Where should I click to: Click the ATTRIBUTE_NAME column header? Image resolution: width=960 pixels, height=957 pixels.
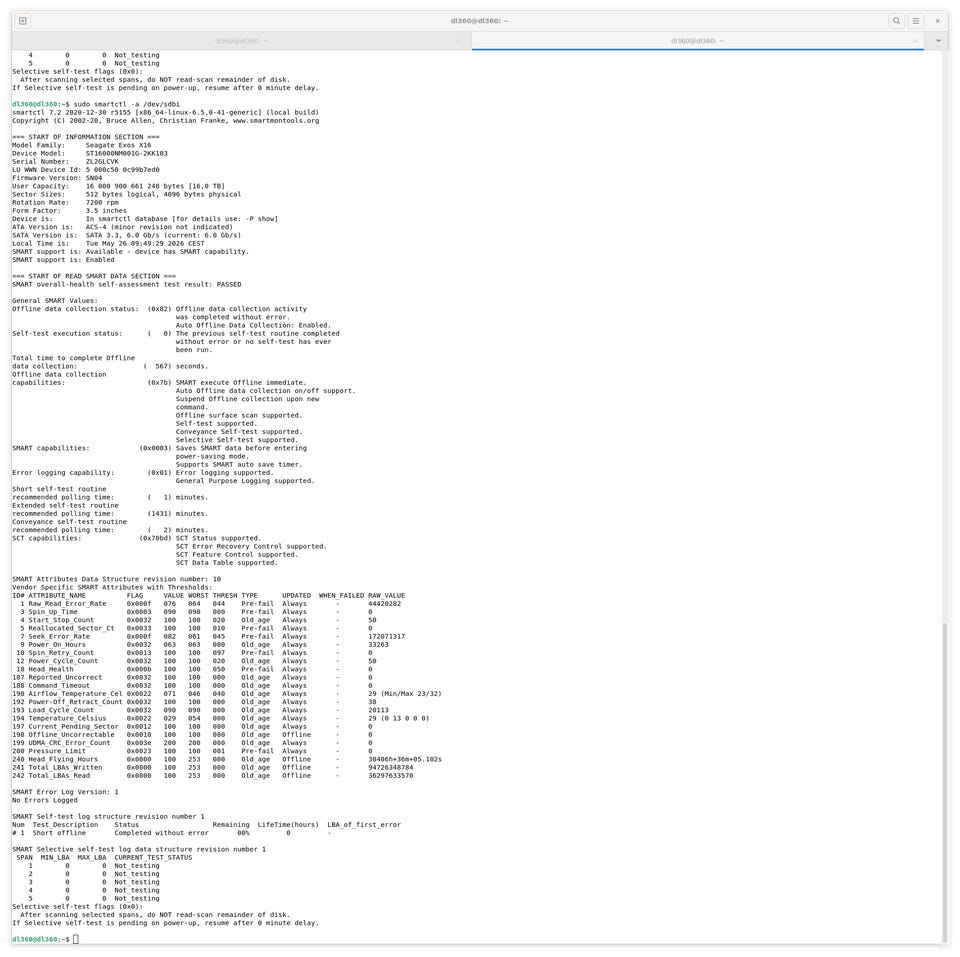(57, 596)
